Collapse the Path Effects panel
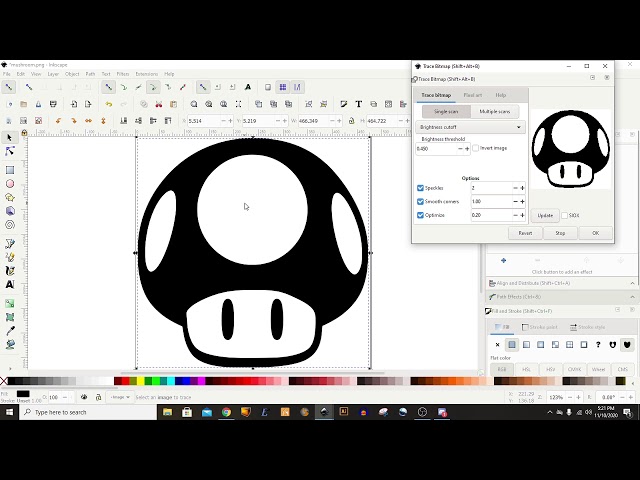The image size is (640, 480). click(632, 297)
